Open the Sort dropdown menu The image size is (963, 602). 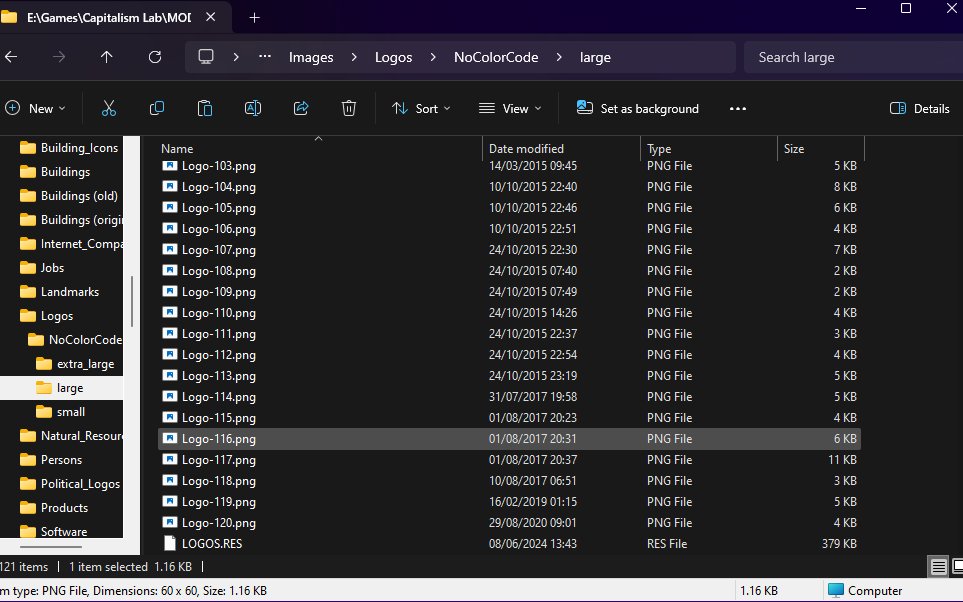point(421,109)
